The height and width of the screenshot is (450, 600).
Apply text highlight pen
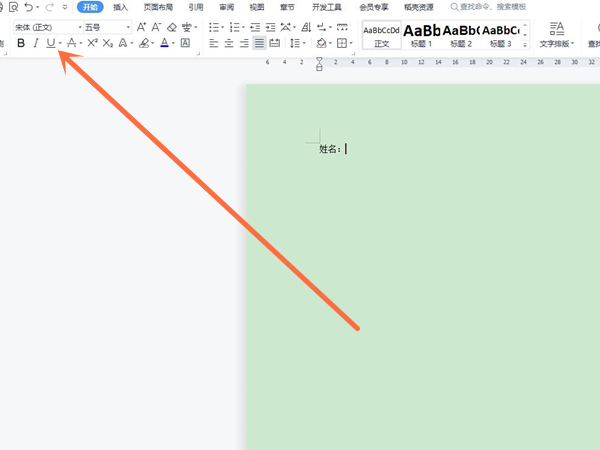144,44
